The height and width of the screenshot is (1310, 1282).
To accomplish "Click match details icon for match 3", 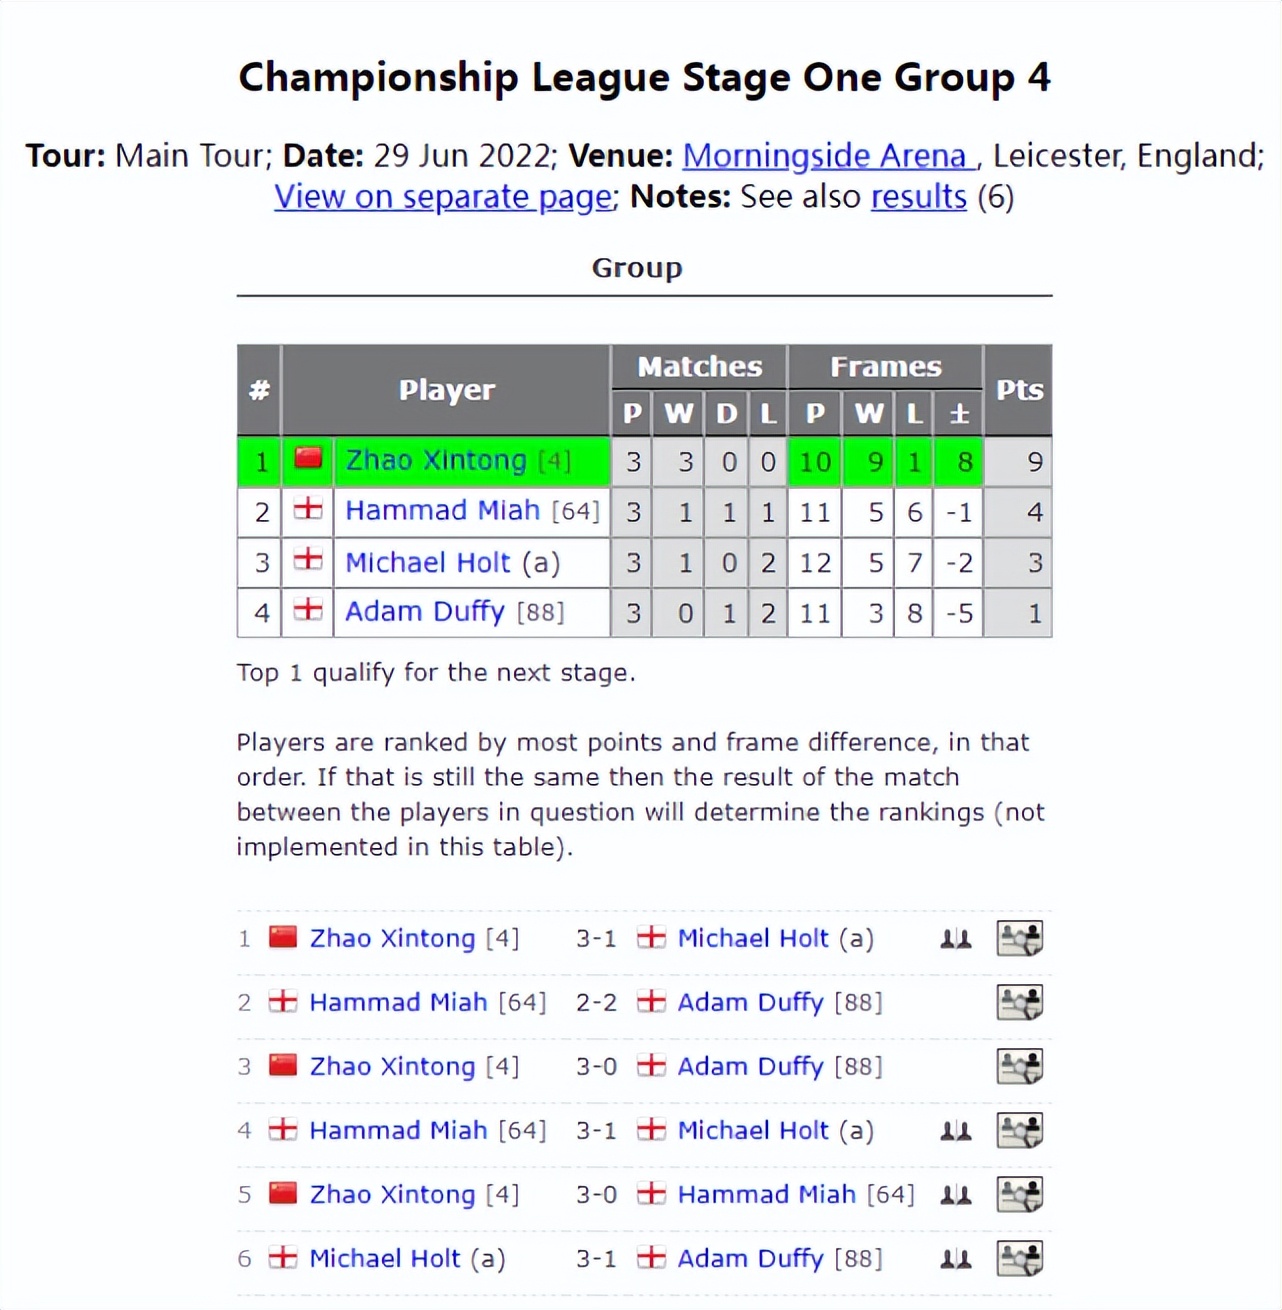I will click(x=1020, y=1066).
